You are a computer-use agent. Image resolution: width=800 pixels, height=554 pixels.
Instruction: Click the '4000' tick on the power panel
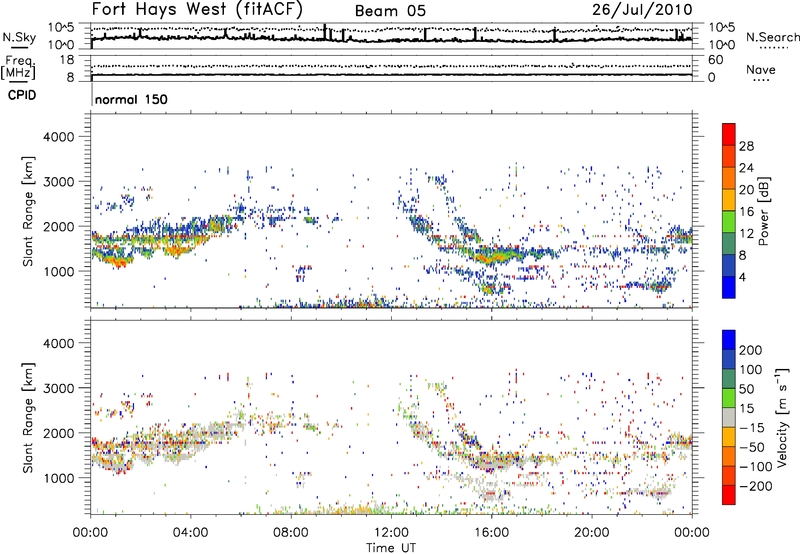[x=58, y=137]
